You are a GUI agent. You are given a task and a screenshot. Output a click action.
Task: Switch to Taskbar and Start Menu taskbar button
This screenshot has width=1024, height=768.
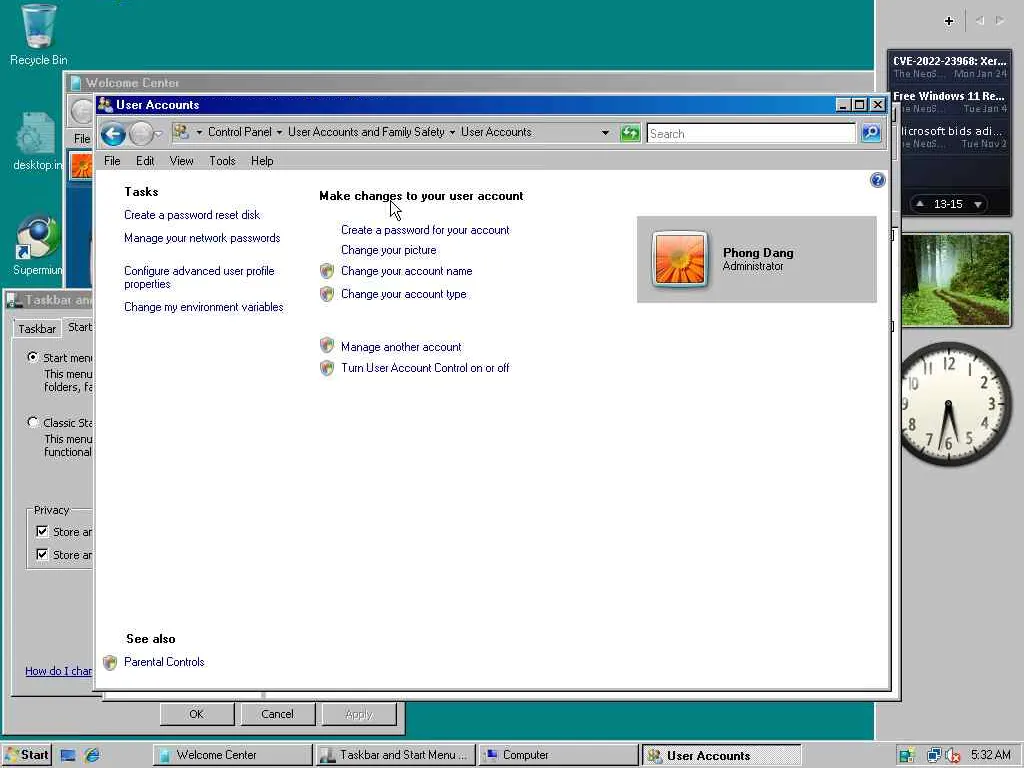395,755
